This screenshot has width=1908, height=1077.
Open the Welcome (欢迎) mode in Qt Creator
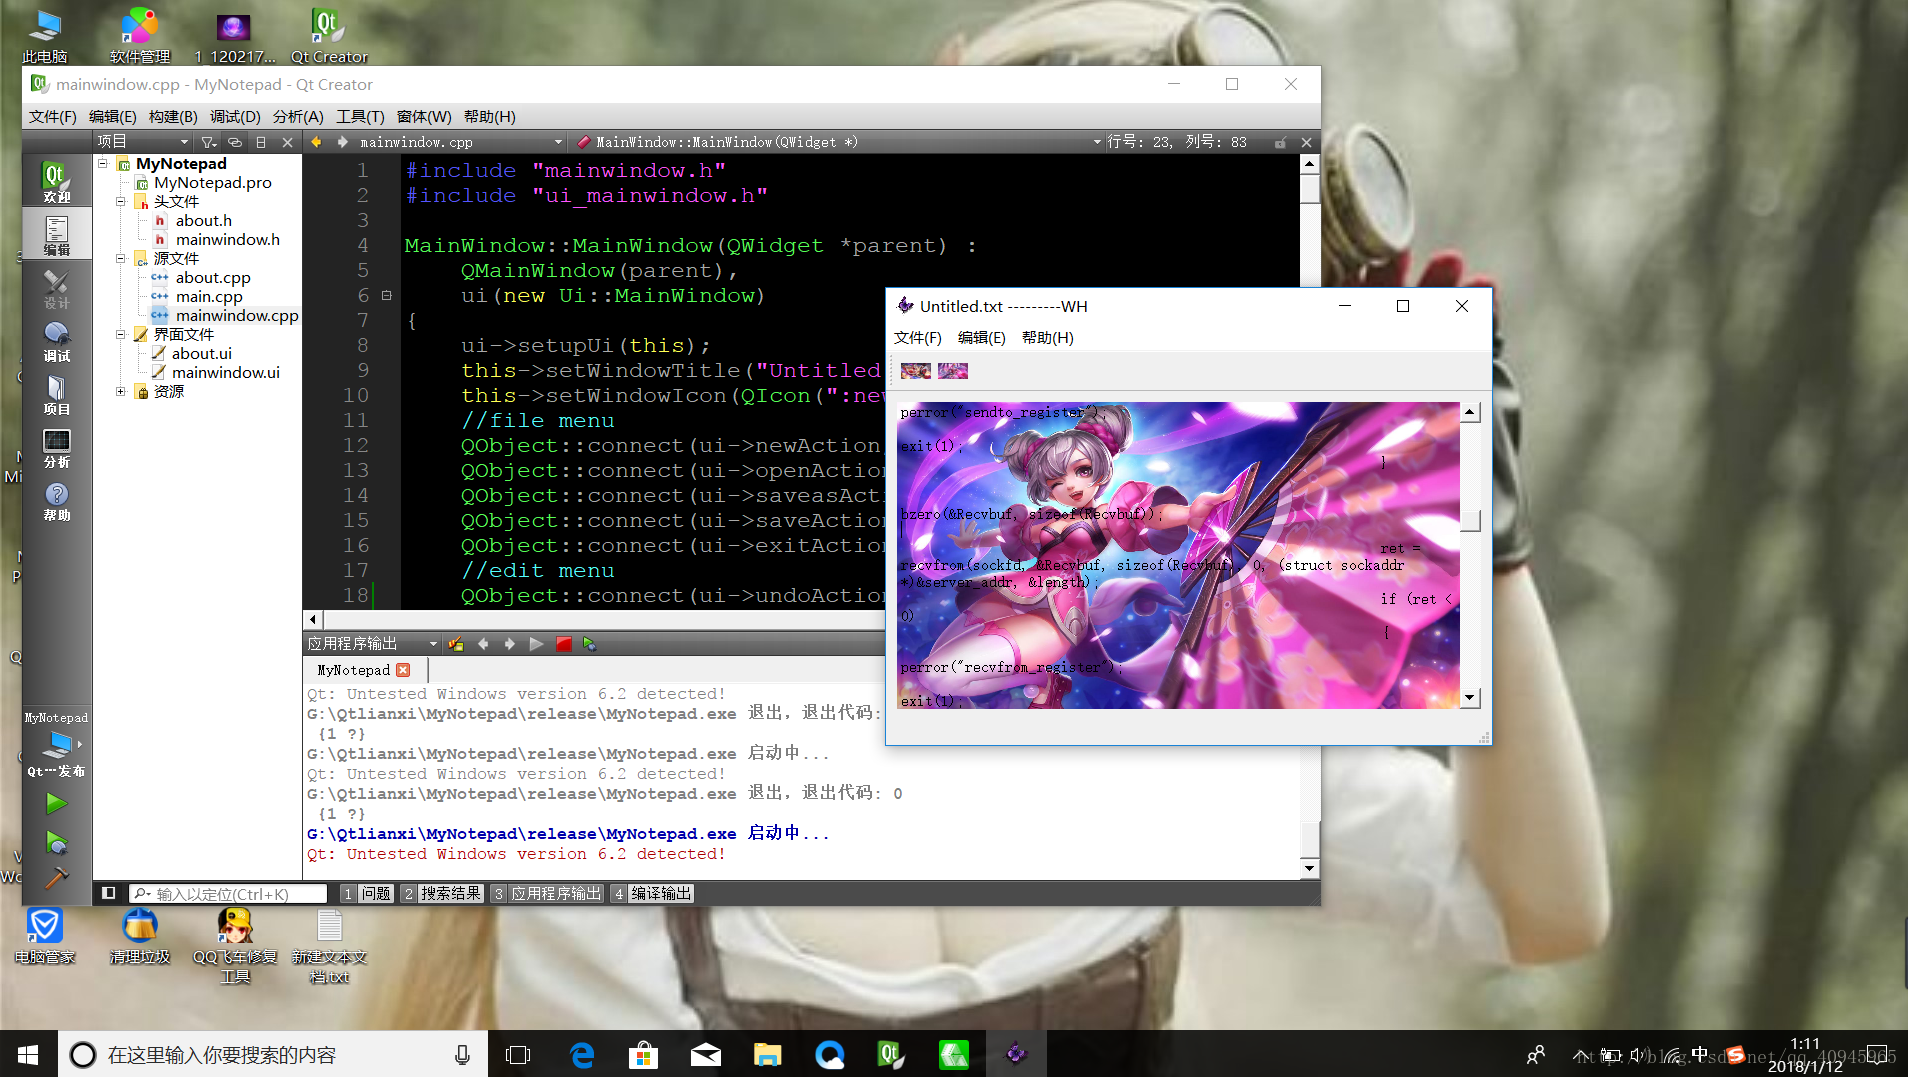click(x=57, y=182)
